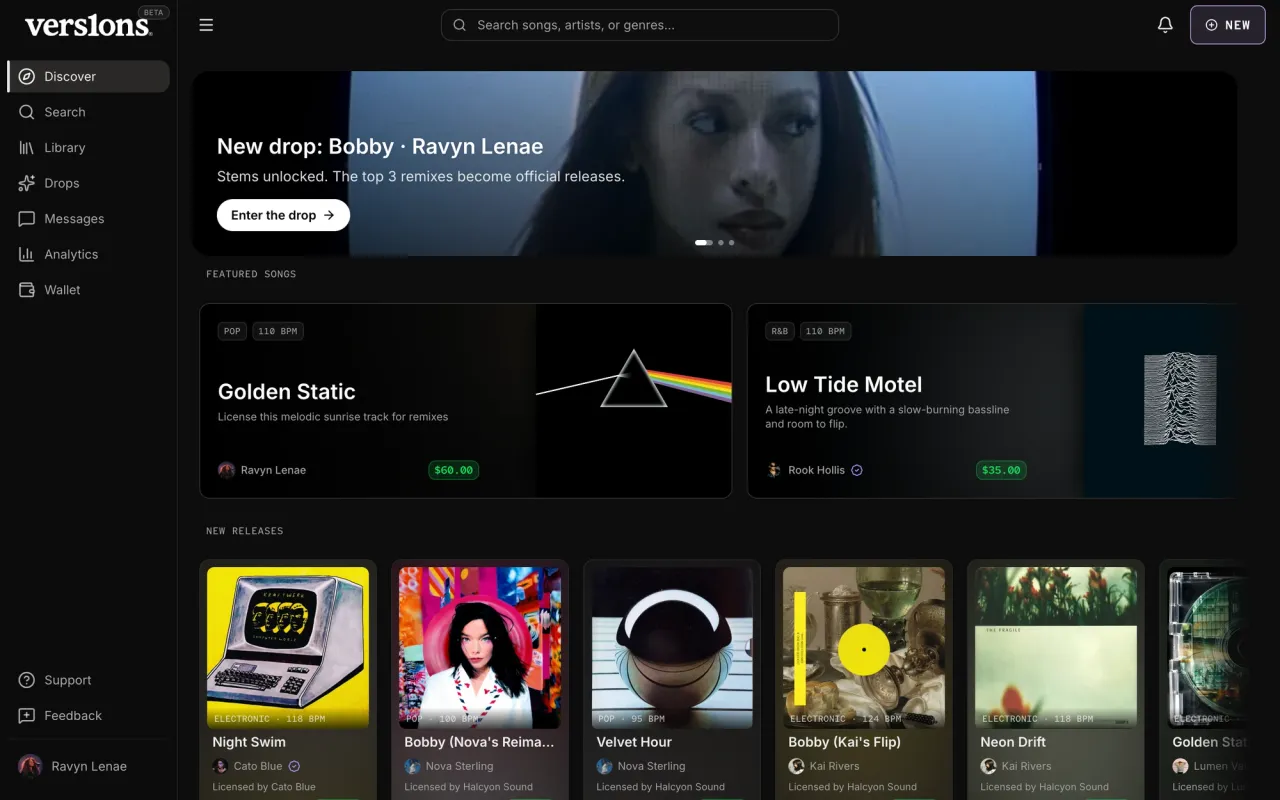The width and height of the screenshot is (1280, 800).
Task: Open the Analytics page
Action: pos(88,254)
